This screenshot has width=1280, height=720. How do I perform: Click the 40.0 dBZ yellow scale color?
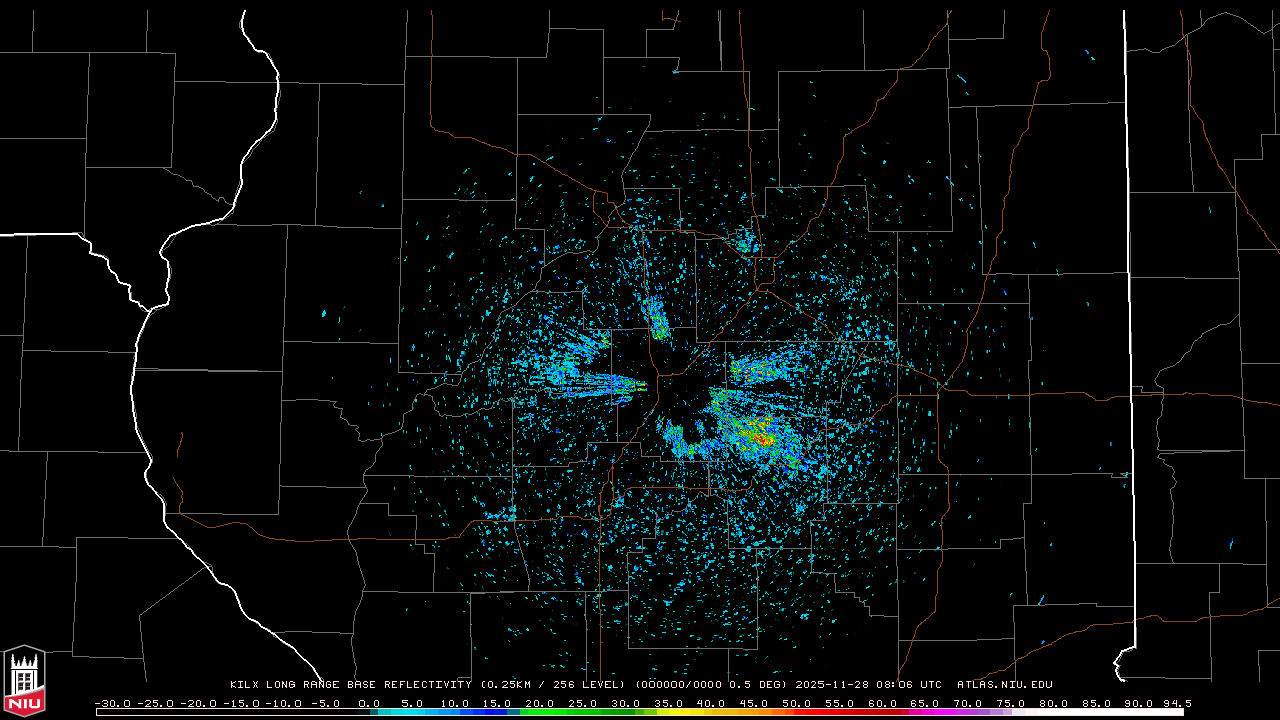[711, 712]
